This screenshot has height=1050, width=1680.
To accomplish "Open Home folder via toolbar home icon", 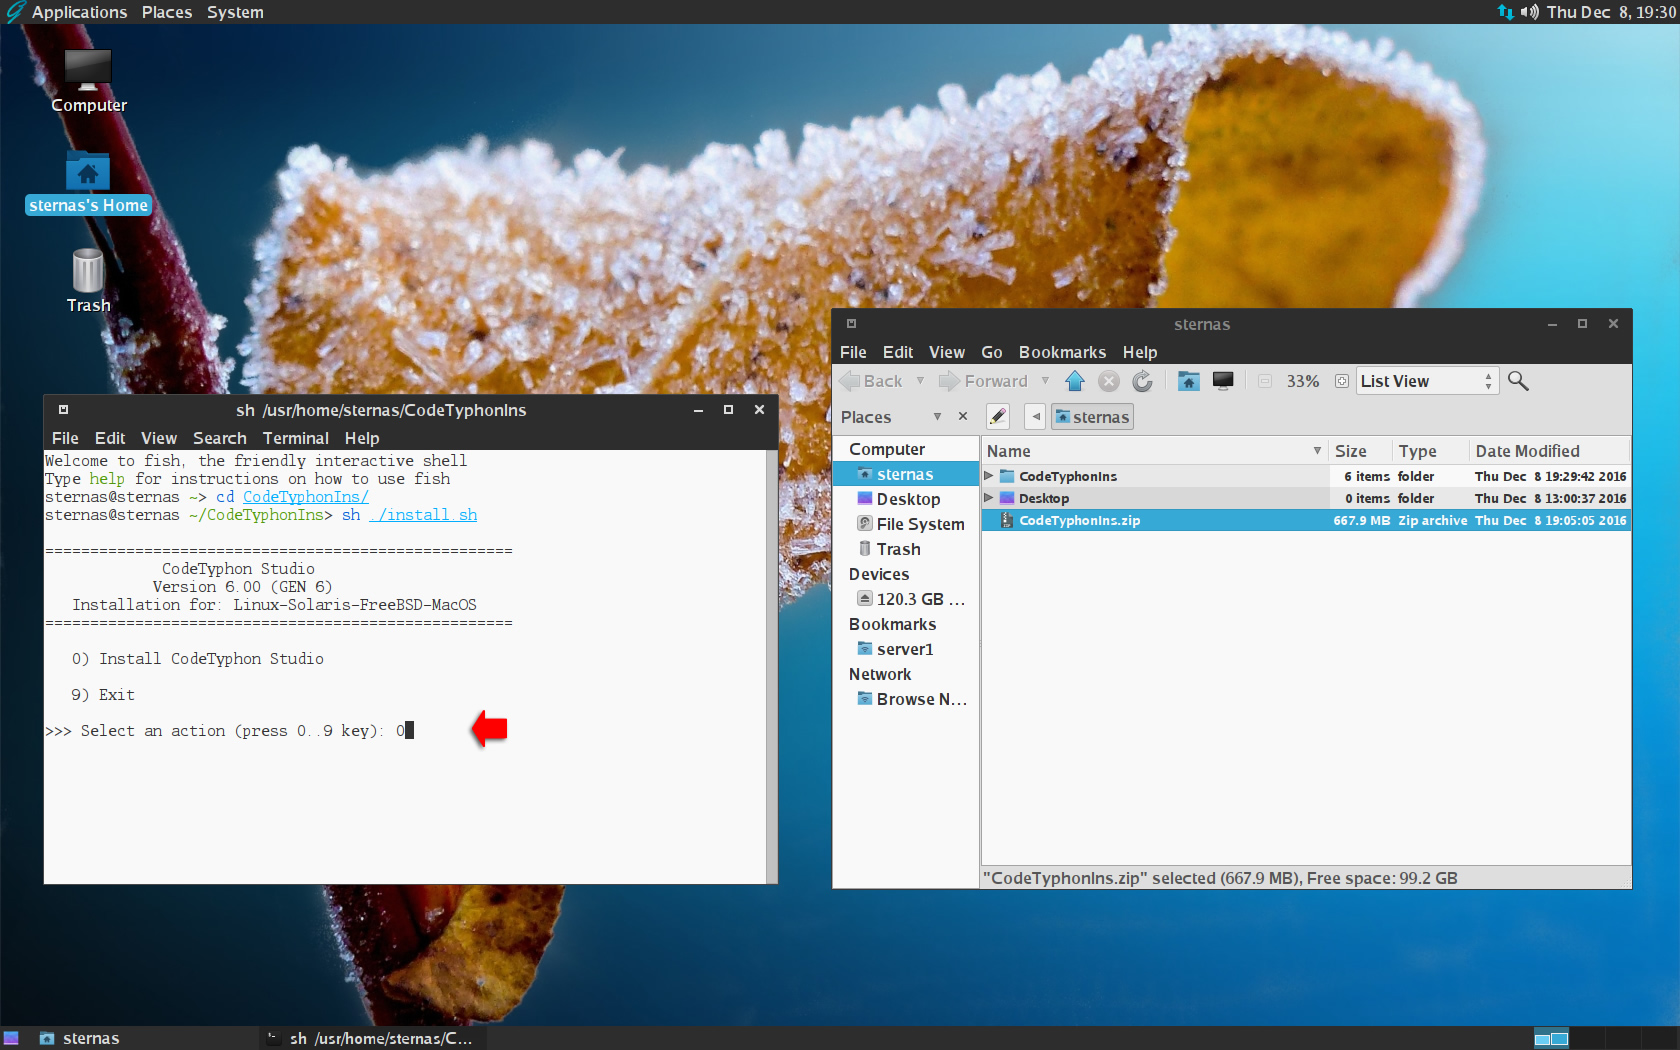I will (x=1188, y=381).
